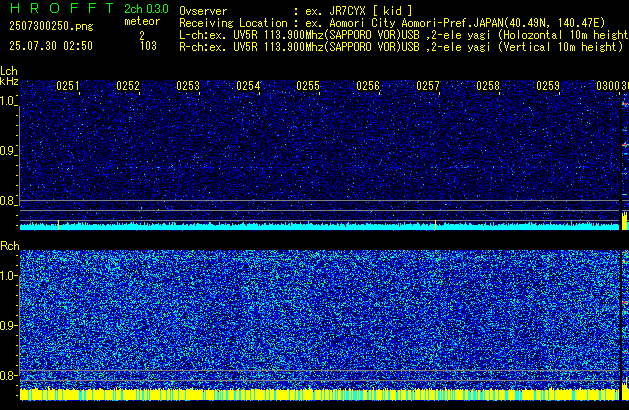
Task: Click the 0259 time marker
Action: click(x=548, y=86)
